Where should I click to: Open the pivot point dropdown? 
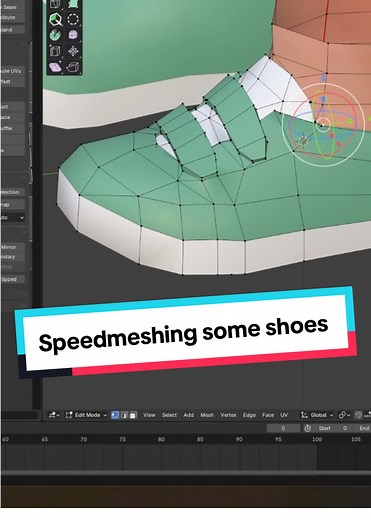click(x=344, y=415)
